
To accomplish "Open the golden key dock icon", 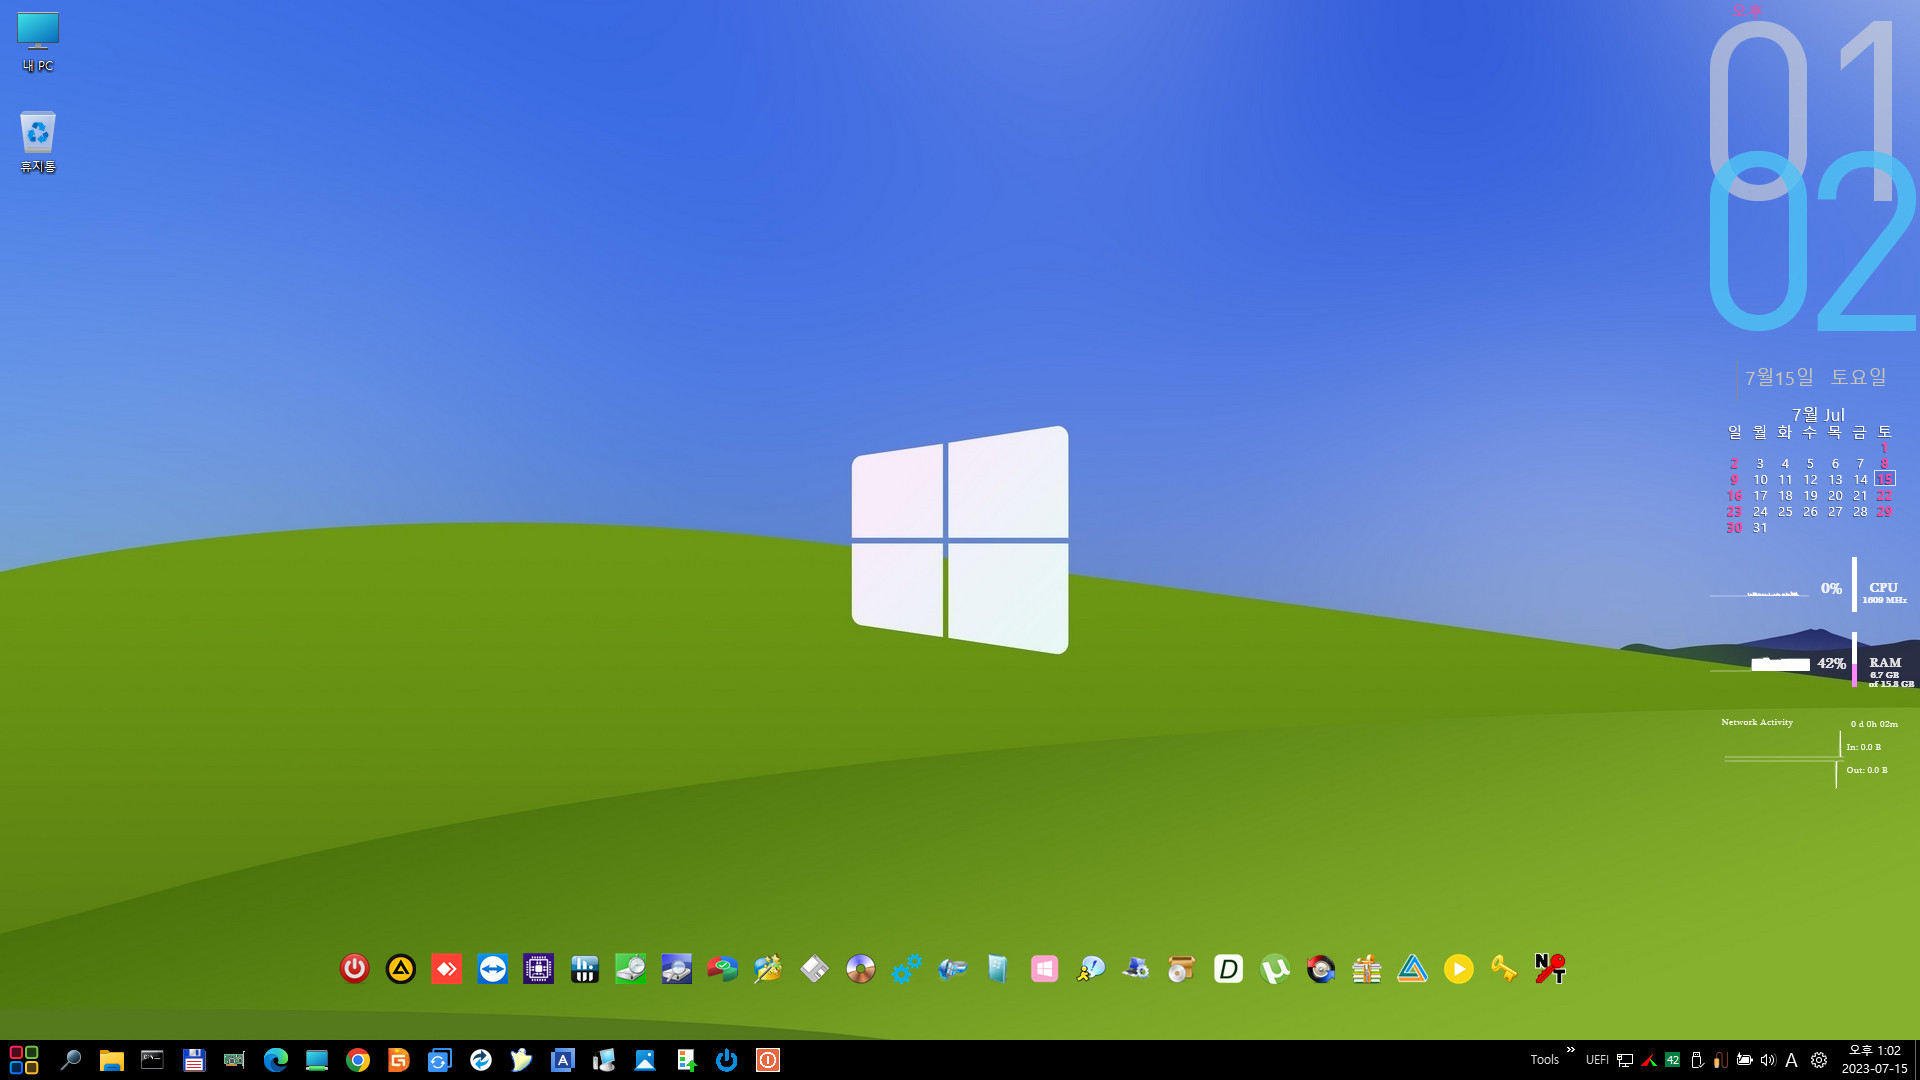I will (x=1505, y=968).
